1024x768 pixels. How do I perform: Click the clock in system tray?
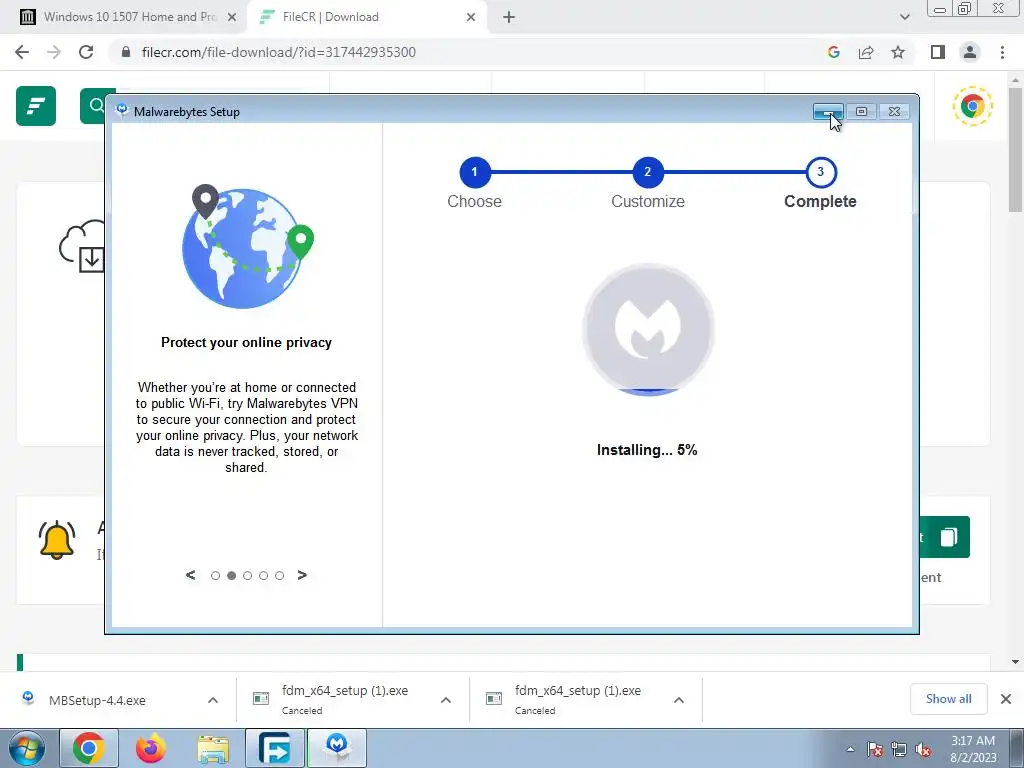[x=972, y=749]
